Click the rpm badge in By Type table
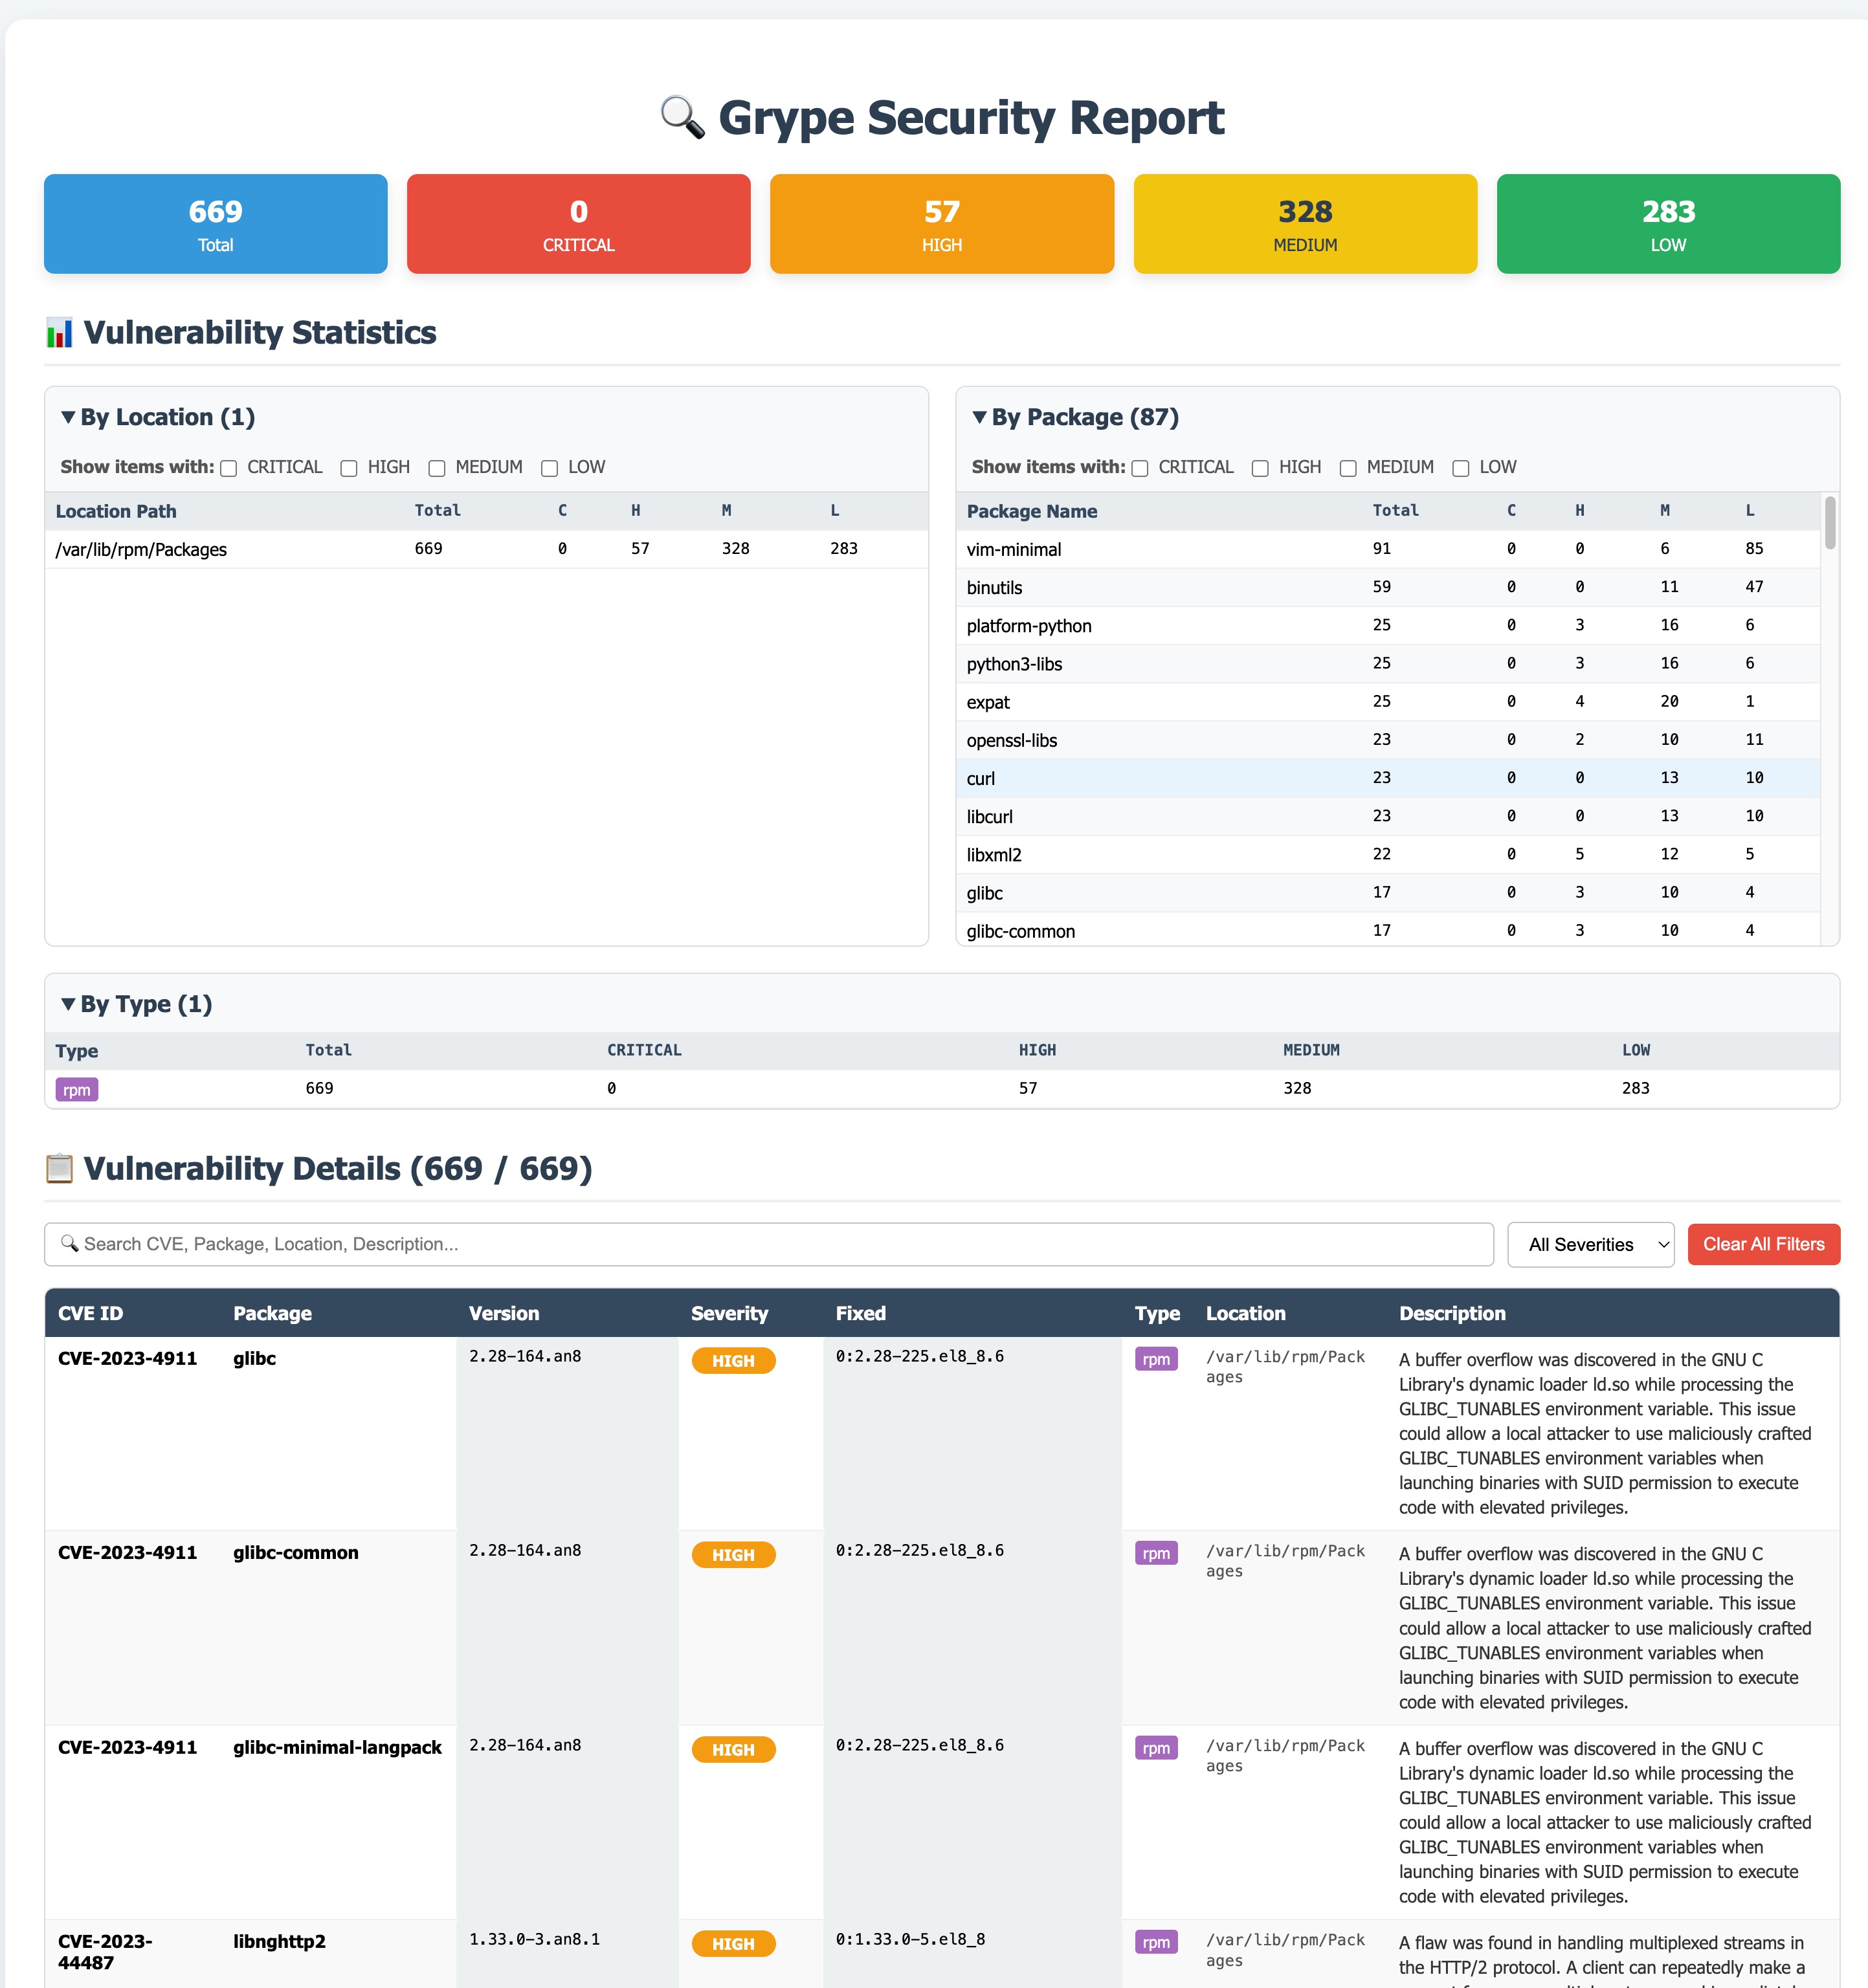Image resolution: width=1868 pixels, height=1988 pixels. pyautogui.click(x=76, y=1090)
